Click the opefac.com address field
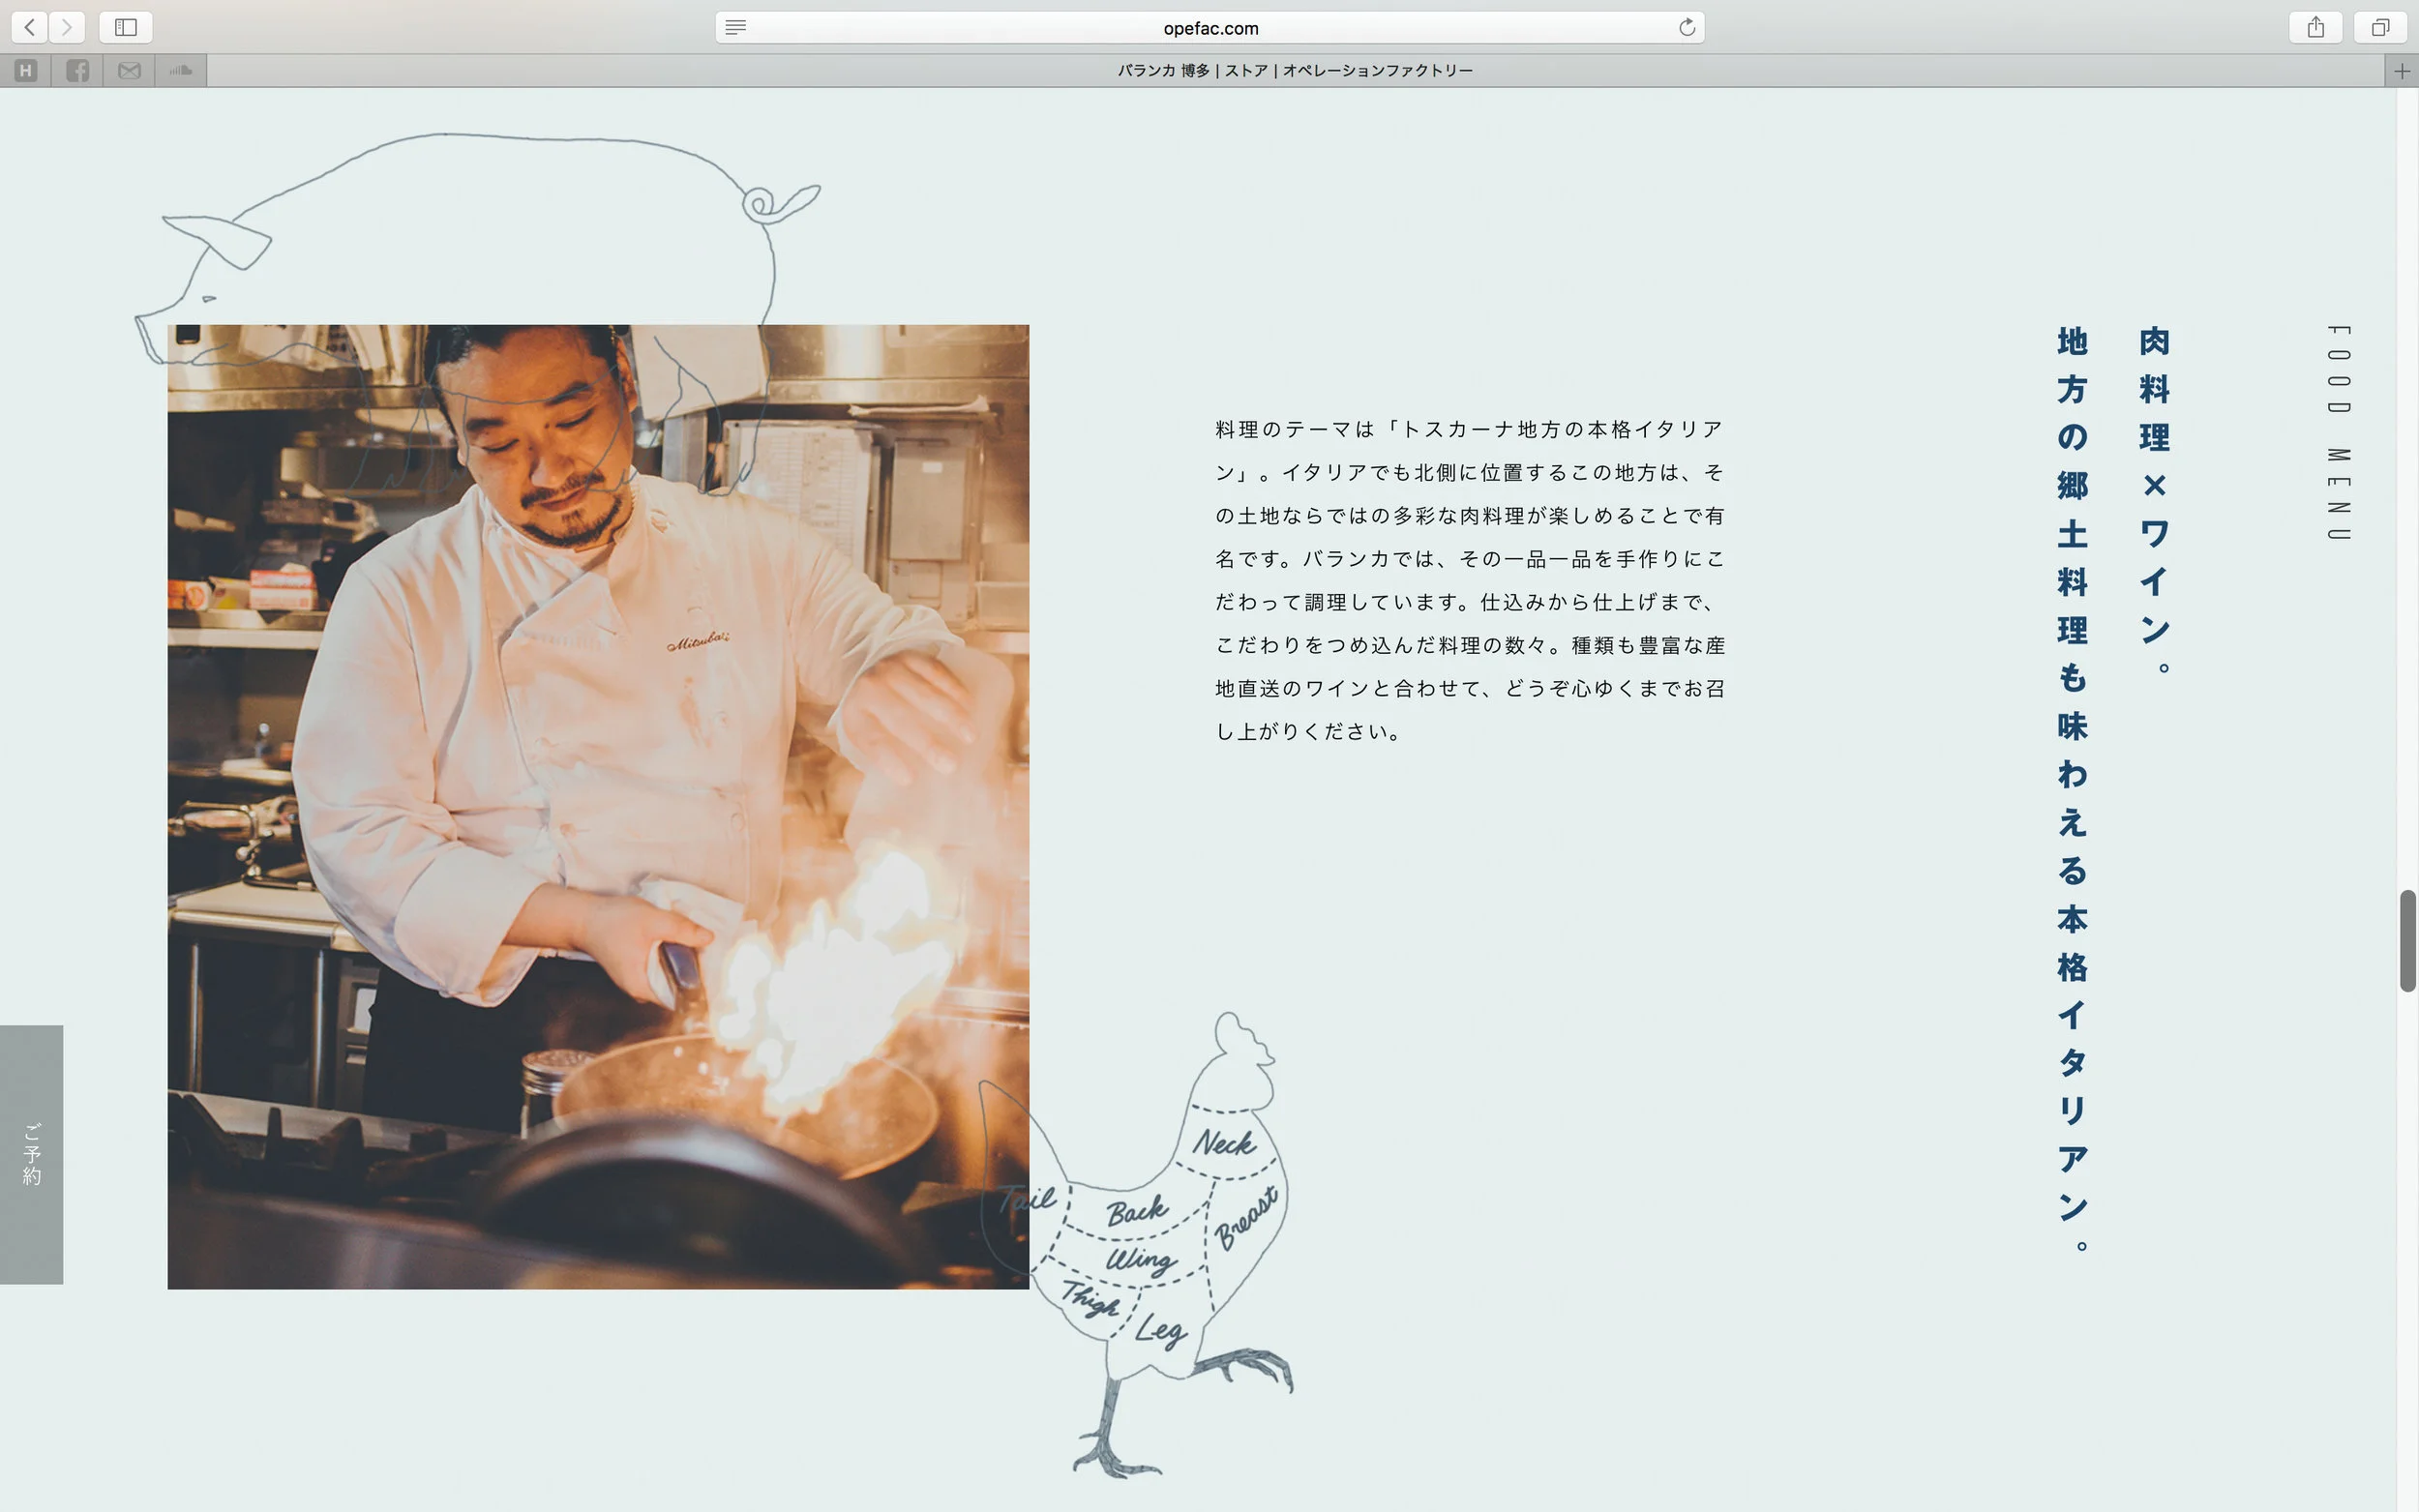The image size is (2419, 1512). tap(1210, 28)
